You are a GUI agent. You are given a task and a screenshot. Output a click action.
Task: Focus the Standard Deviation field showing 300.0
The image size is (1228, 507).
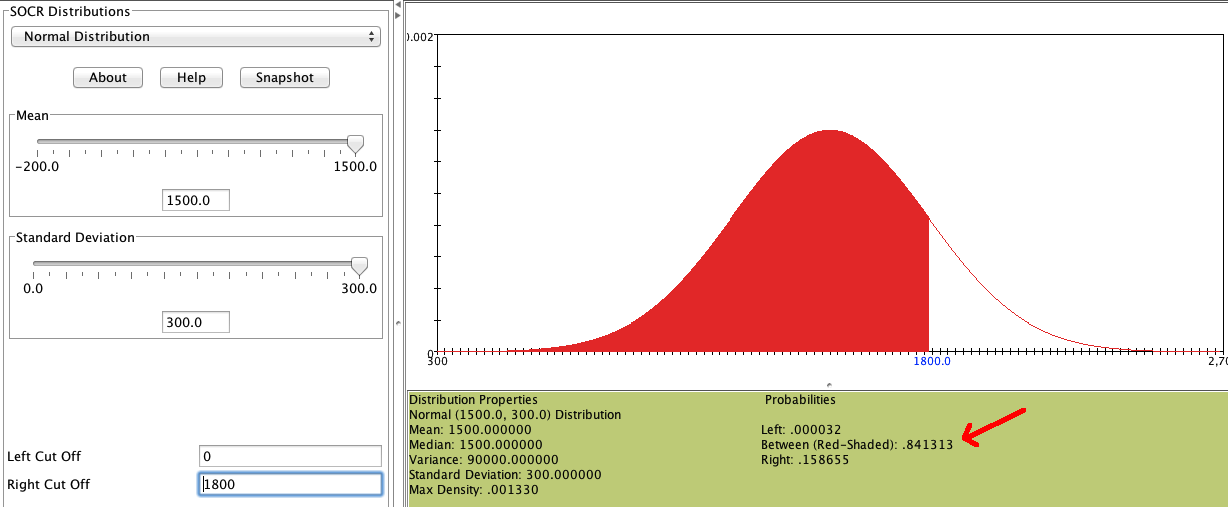tap(196, 322)
